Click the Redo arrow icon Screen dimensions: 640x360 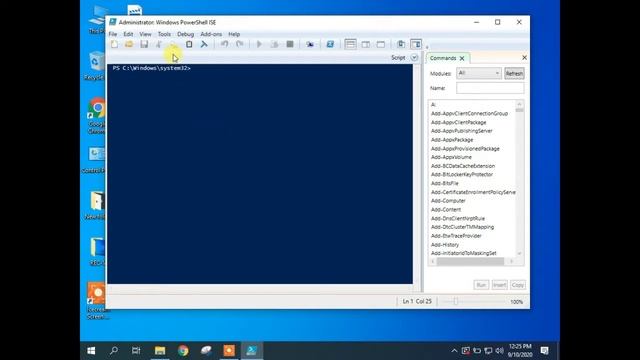tap(240, 44)
